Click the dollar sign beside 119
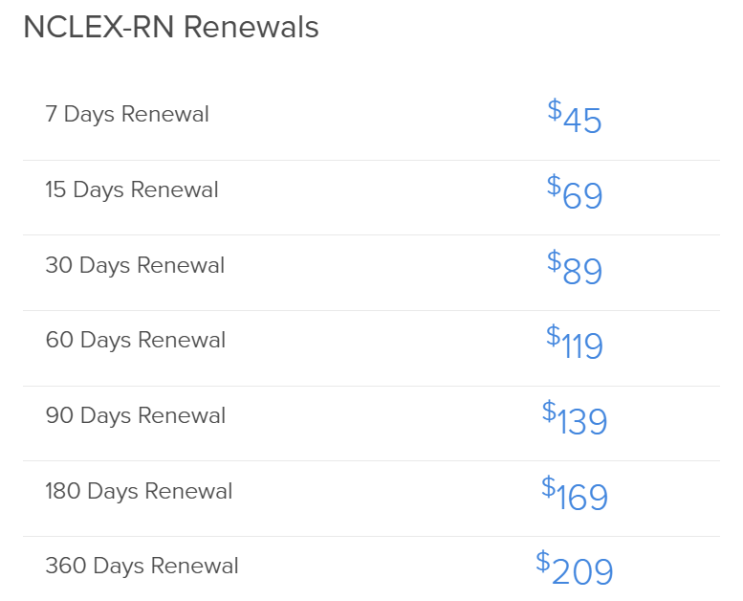Screen dimensions: 743x601 click(553, 336)
